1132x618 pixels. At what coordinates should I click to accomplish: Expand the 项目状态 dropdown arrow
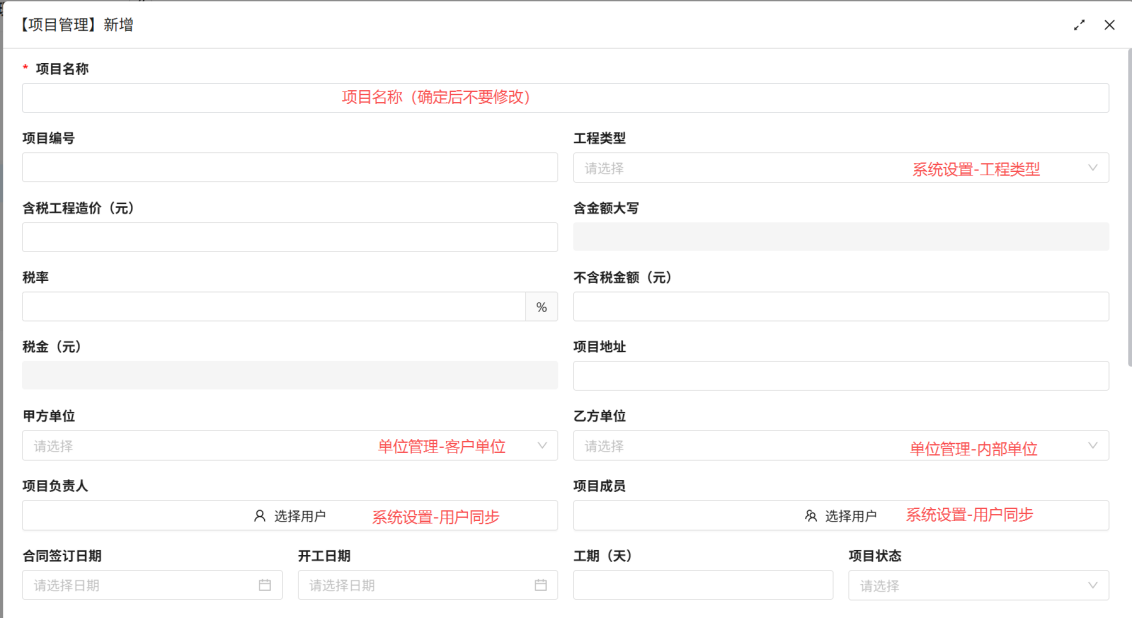(1093, 585)
